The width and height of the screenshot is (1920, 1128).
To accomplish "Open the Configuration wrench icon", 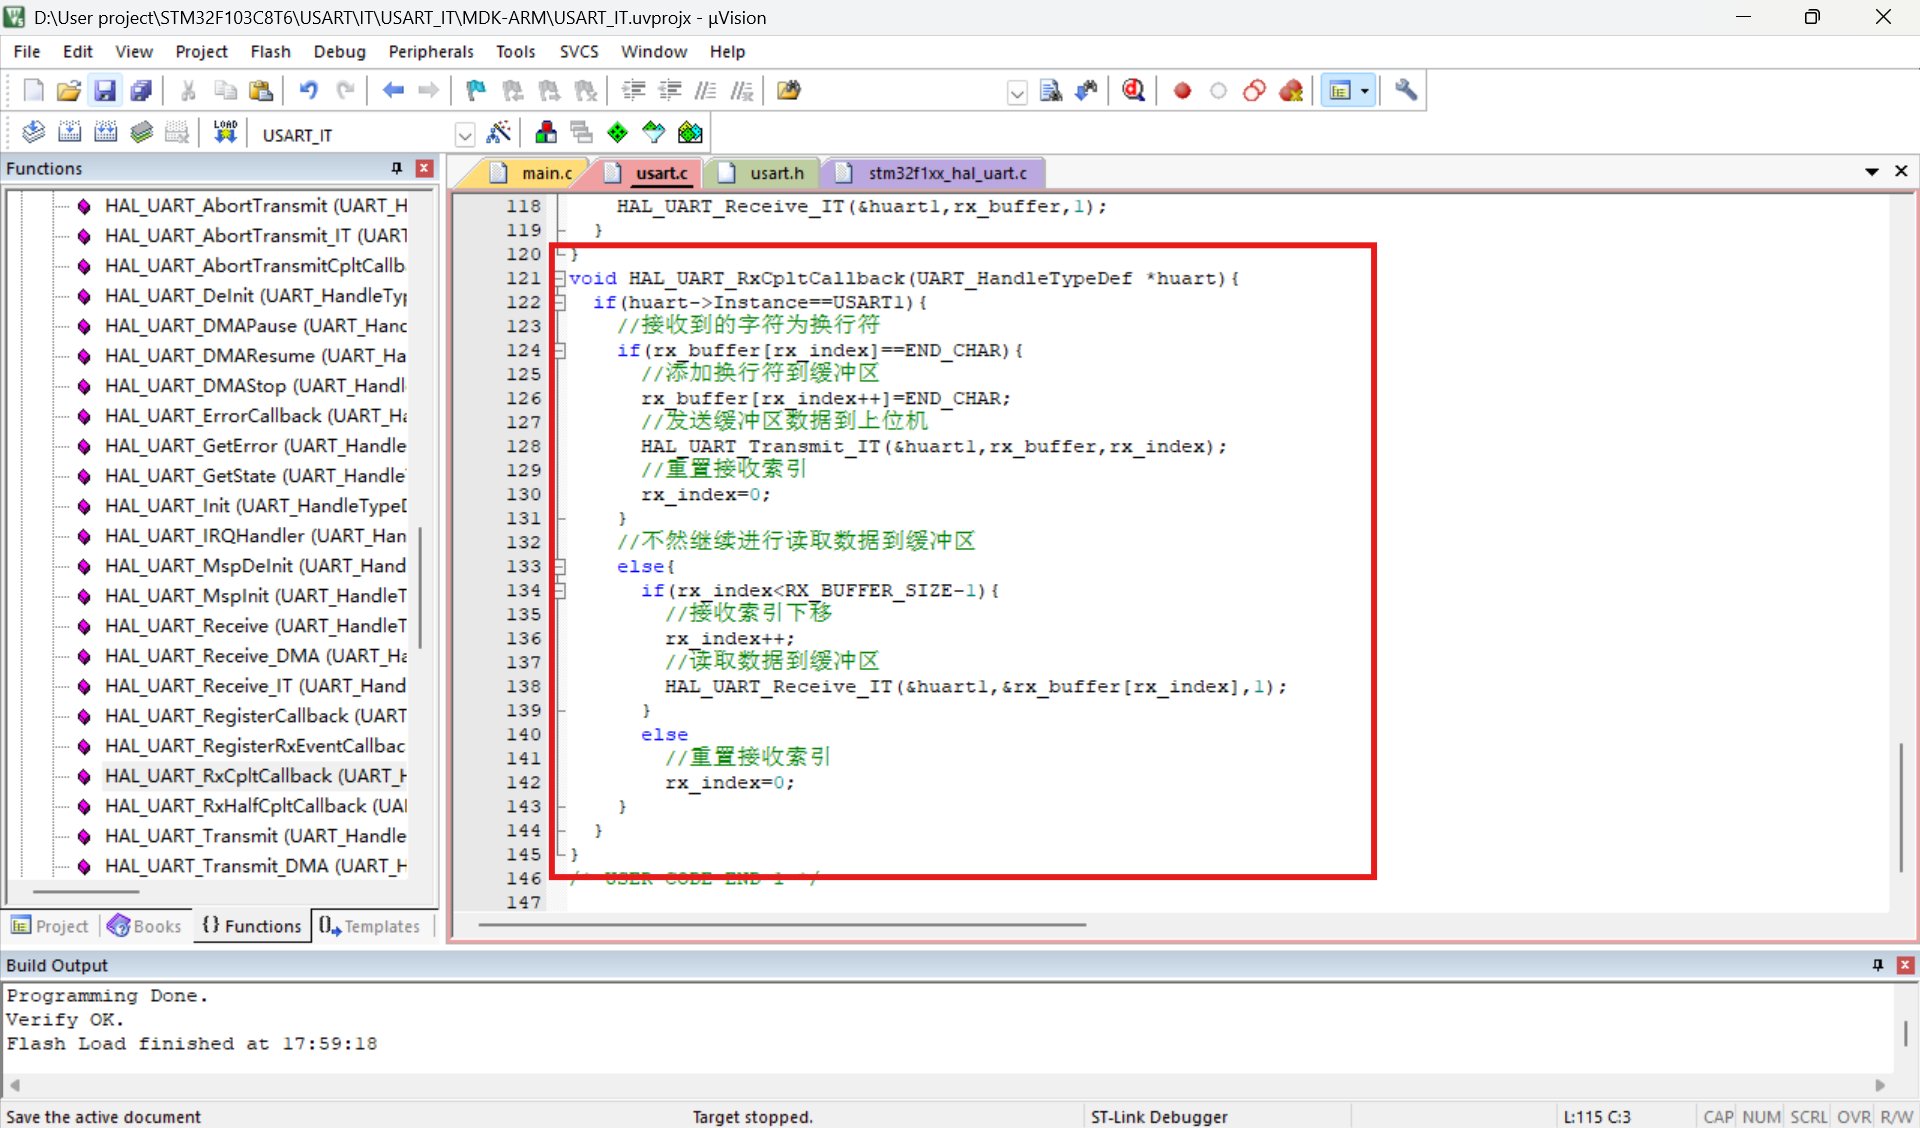I will pos(1406,91).
